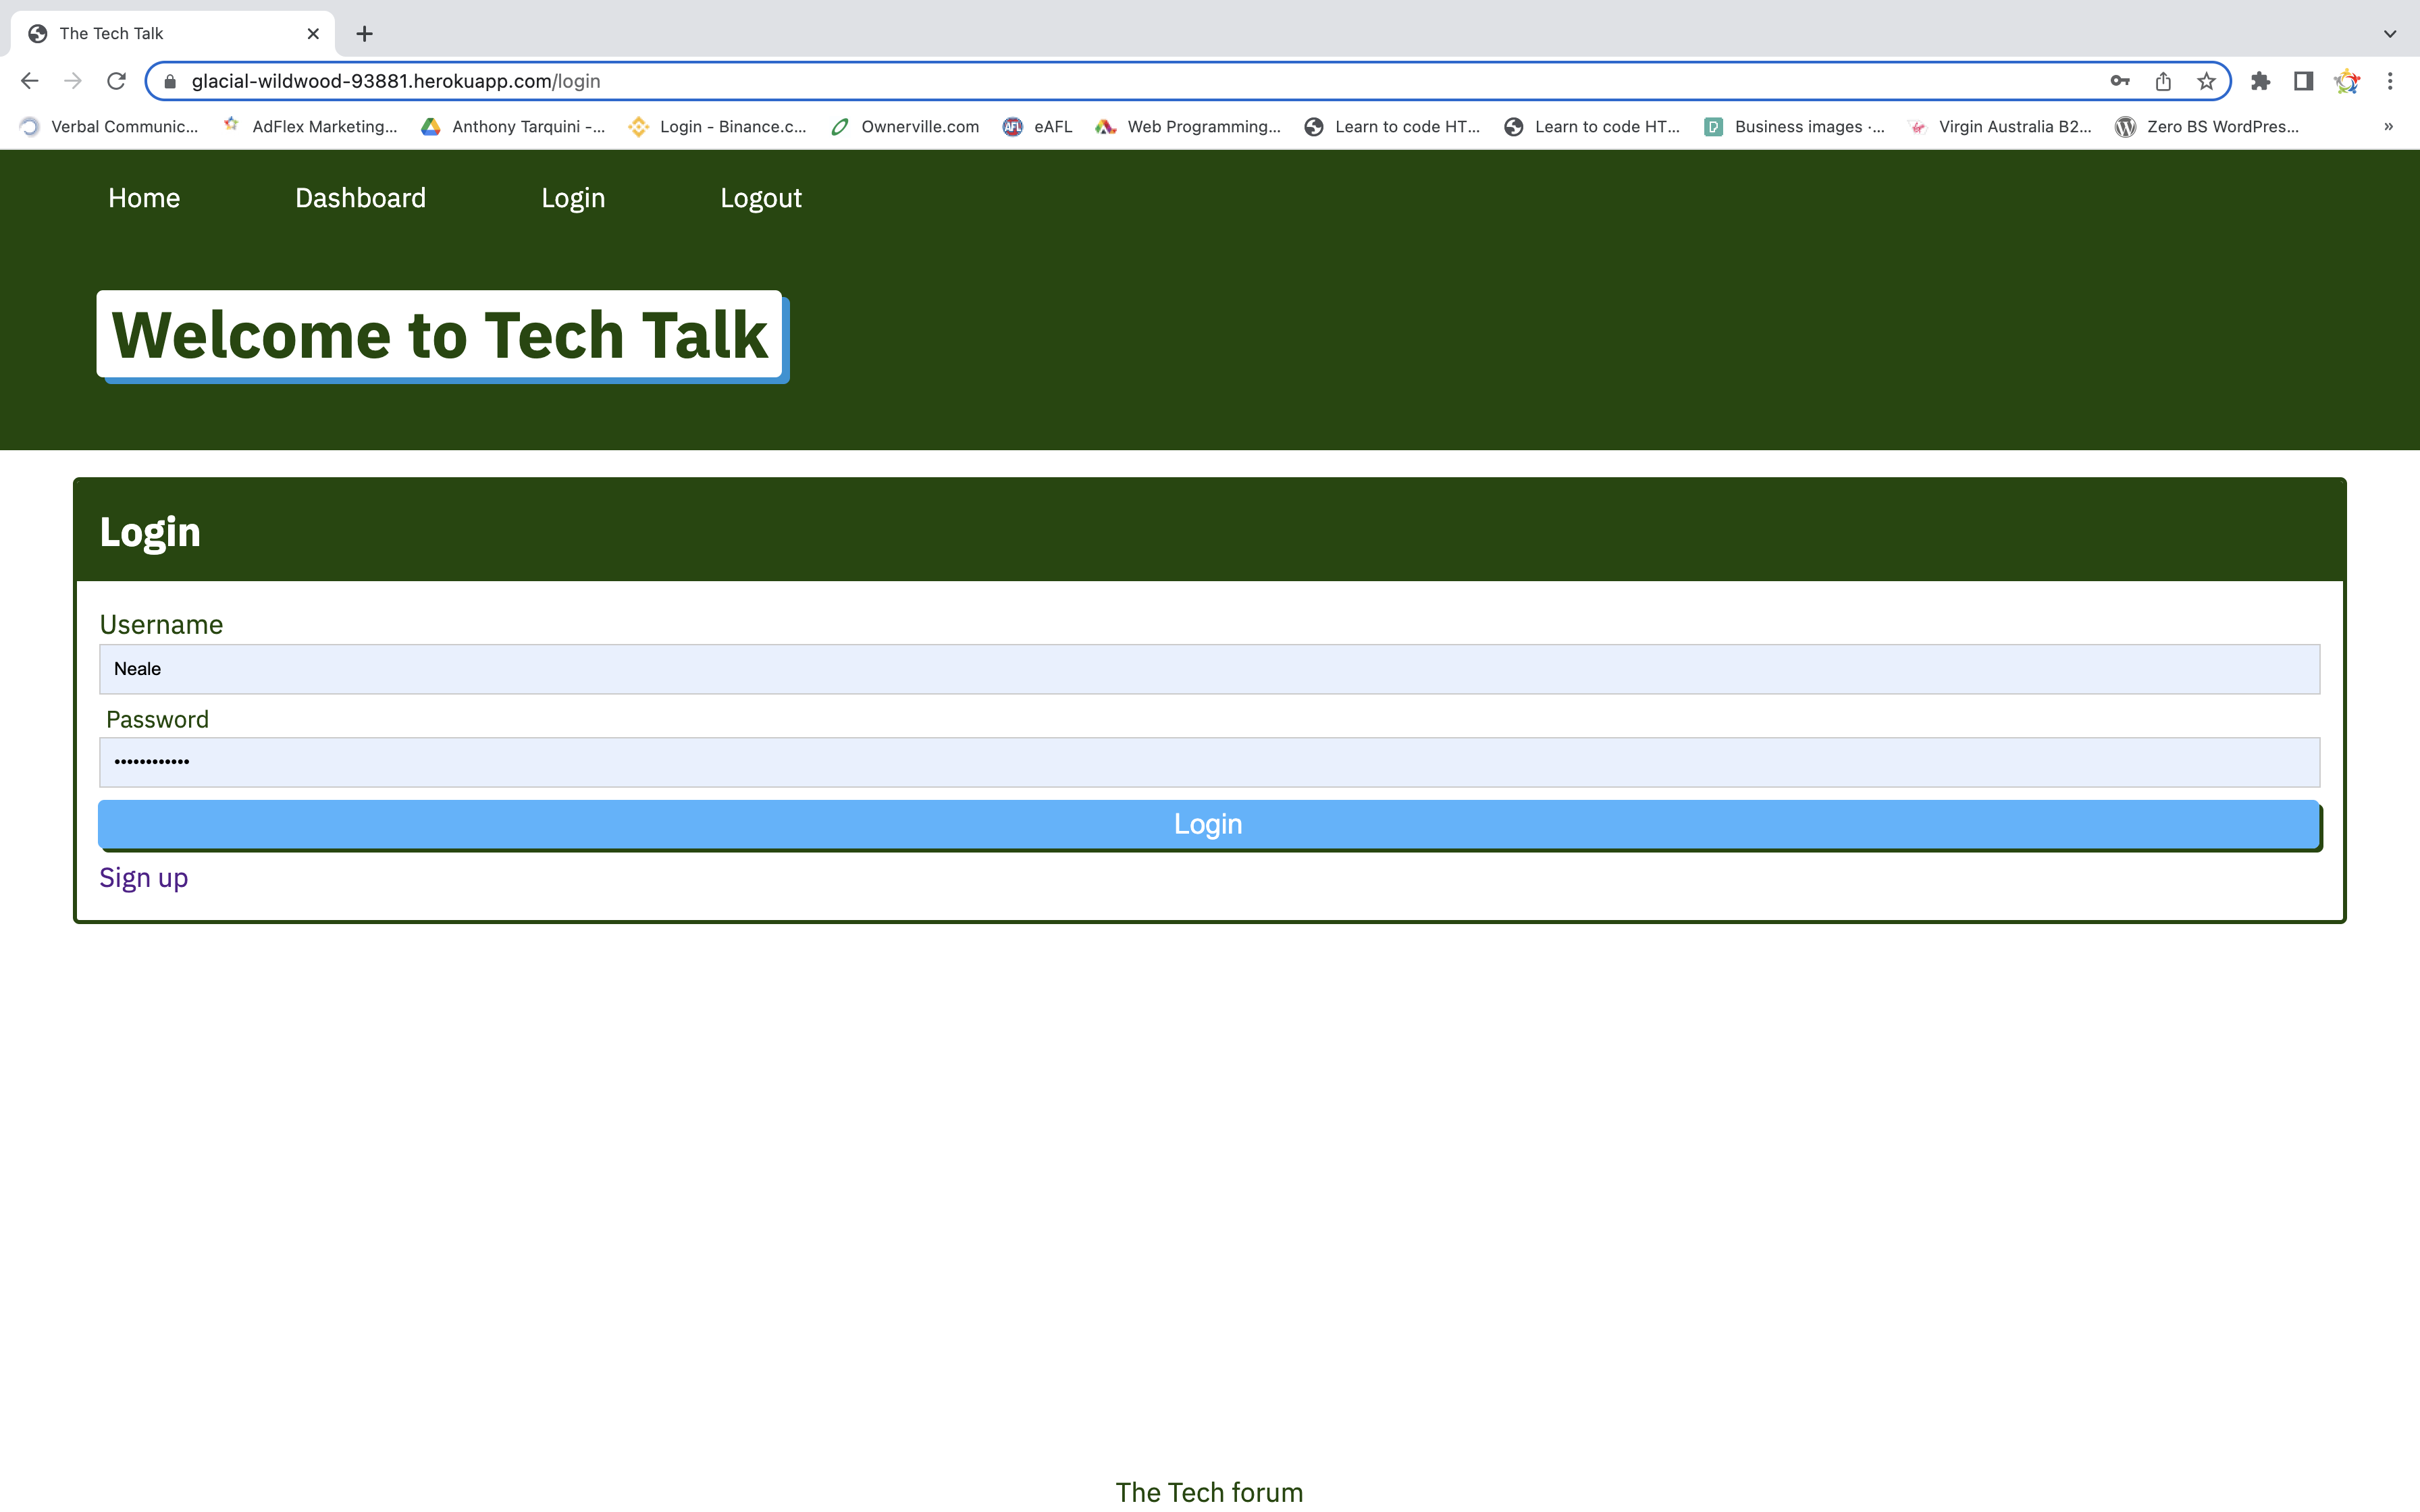Image resolution: width=2420 pixels, height=1512 pixels.
Task: Open AdFlex Marketing bookmark
Action: [x=310, y=126]
